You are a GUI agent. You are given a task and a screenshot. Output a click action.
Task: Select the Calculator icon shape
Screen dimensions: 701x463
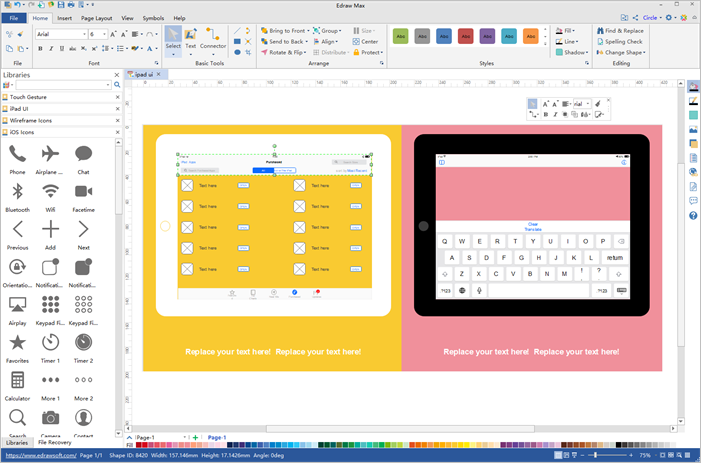pyautogui.click(x=17, y=380)
